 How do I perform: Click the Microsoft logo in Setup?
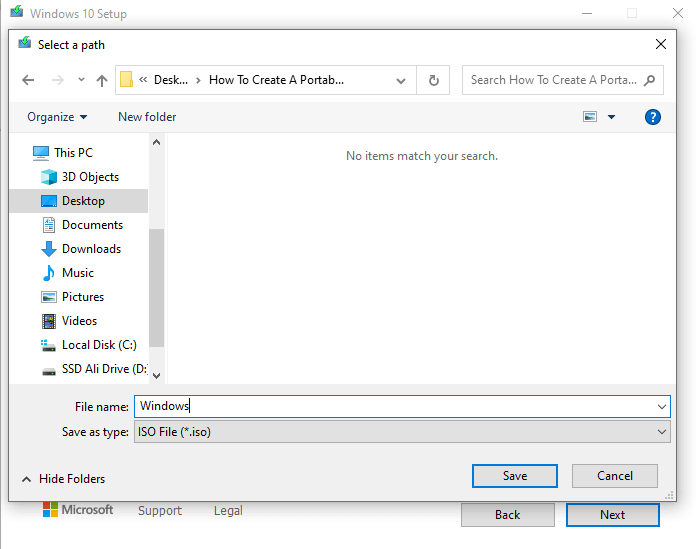78,510
